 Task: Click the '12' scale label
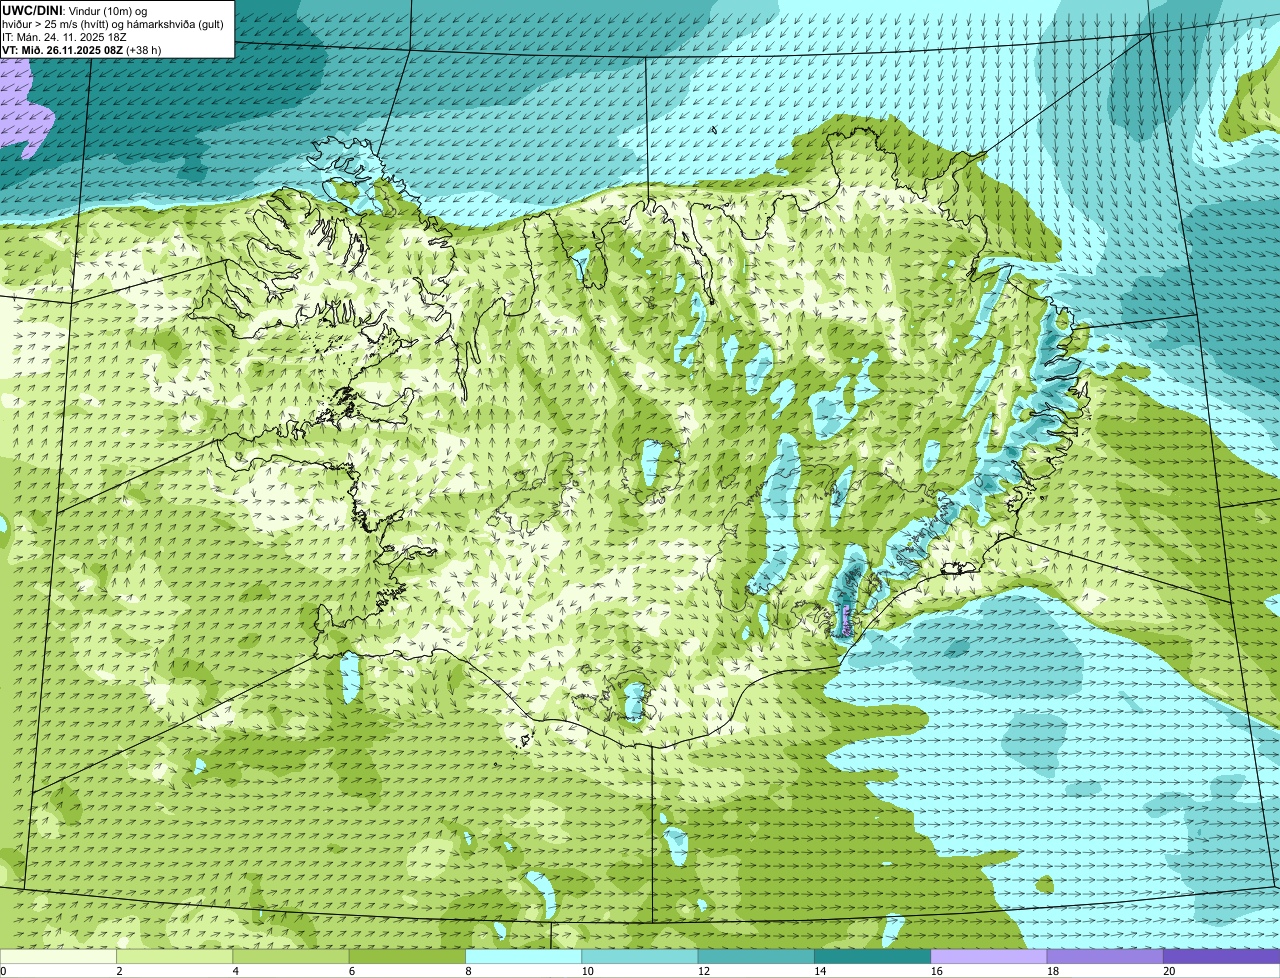[x=703, y=971]
